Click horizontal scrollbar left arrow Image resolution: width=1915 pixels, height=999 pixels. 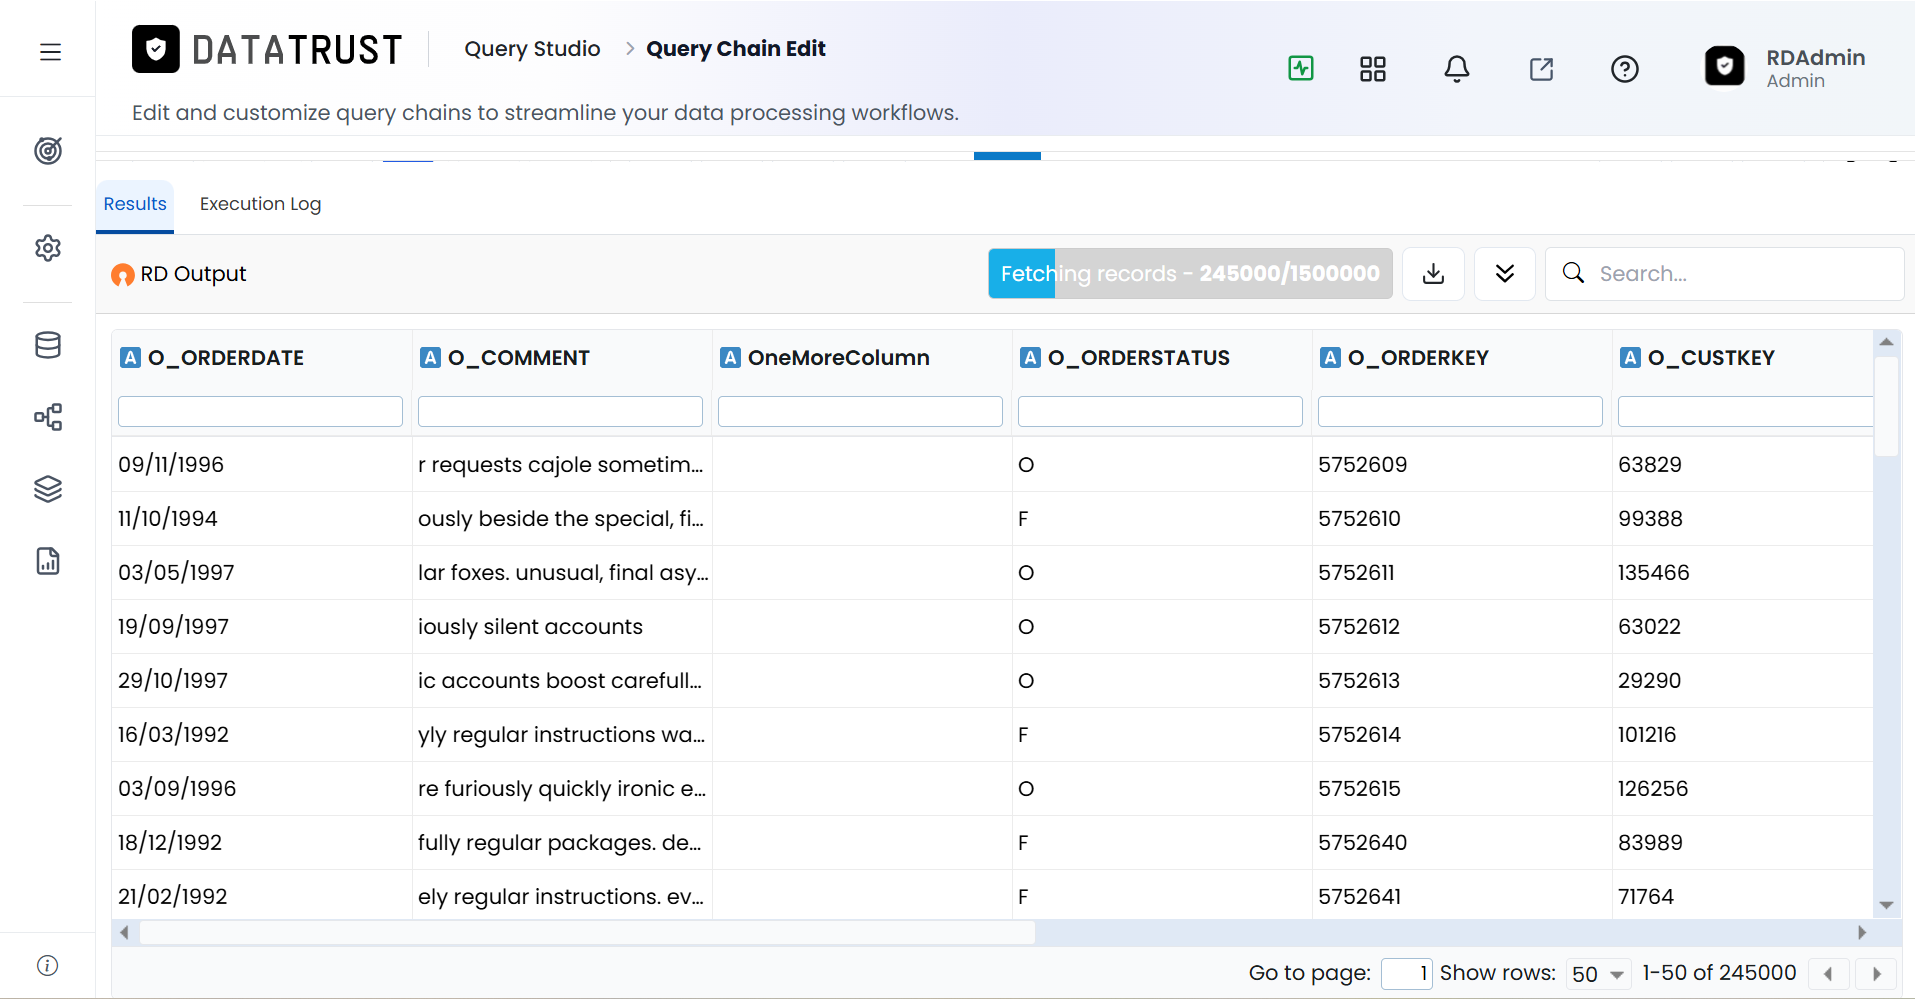click(124, 933)
